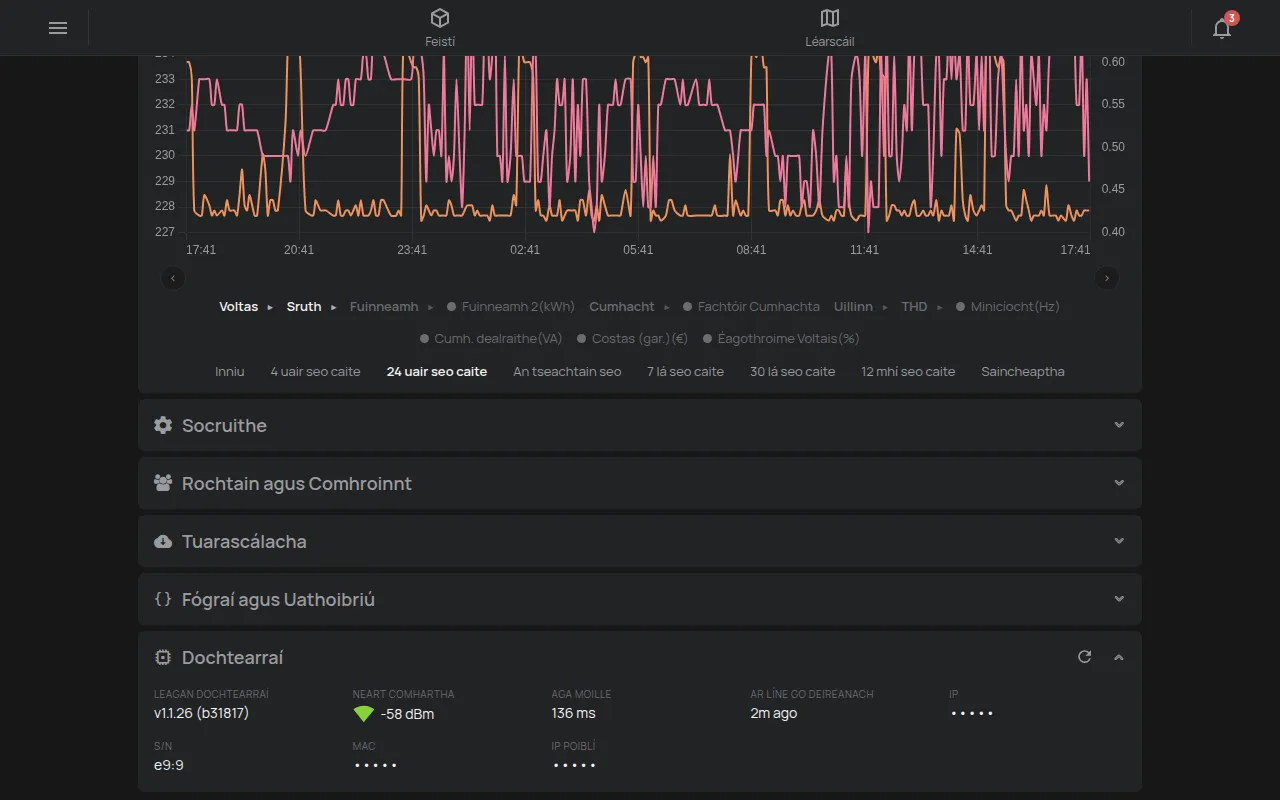1280x800 pixels.
Task: Refresh the Dochtearraí firmware info
Action: 1084,657
